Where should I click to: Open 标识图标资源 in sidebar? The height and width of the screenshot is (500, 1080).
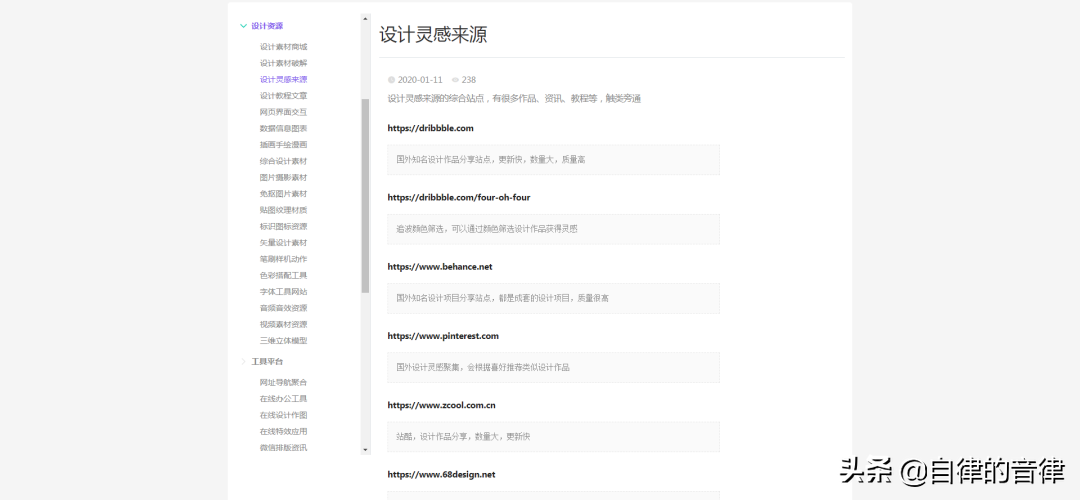coord(284,227)
